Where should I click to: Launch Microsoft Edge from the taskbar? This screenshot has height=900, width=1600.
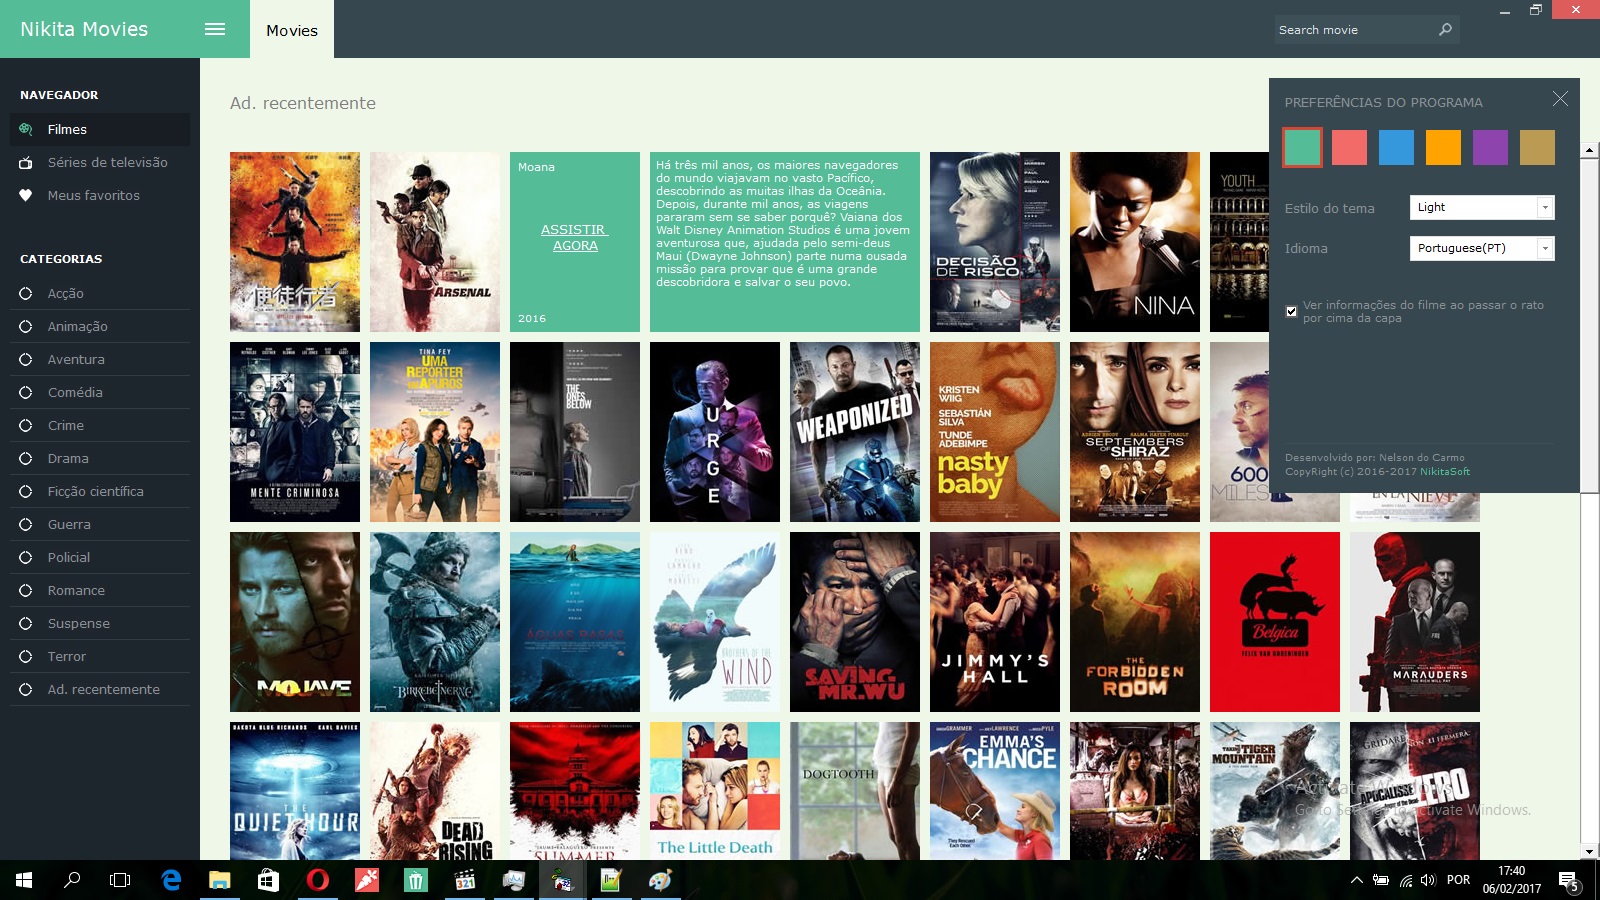[x=171, y=880]
